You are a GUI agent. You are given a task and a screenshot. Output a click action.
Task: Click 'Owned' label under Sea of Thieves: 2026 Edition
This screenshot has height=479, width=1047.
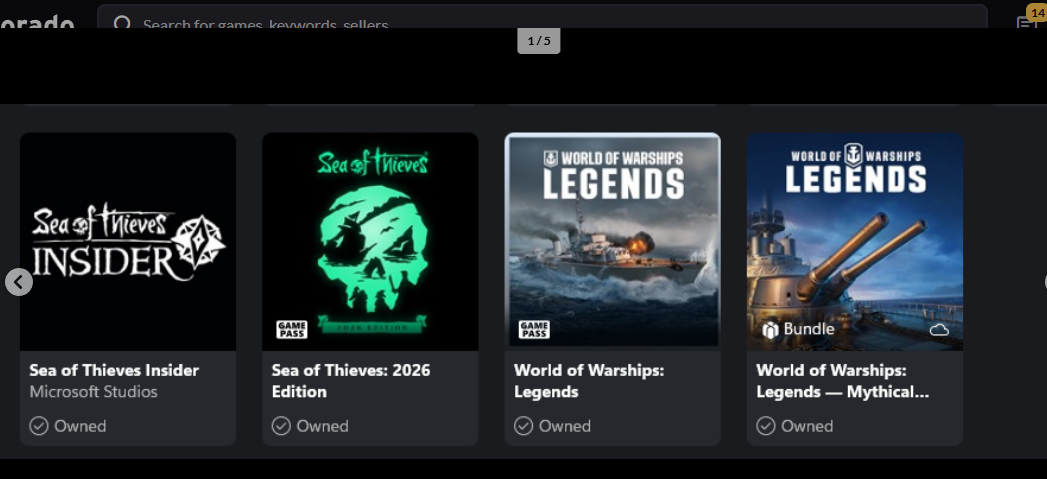[323, 426]
